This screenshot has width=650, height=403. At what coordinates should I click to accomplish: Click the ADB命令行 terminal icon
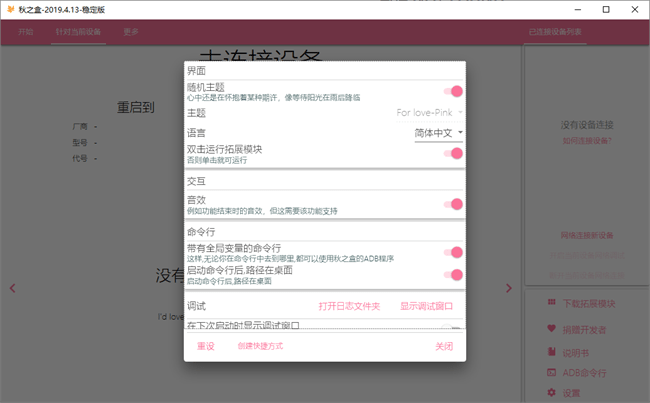551,372
